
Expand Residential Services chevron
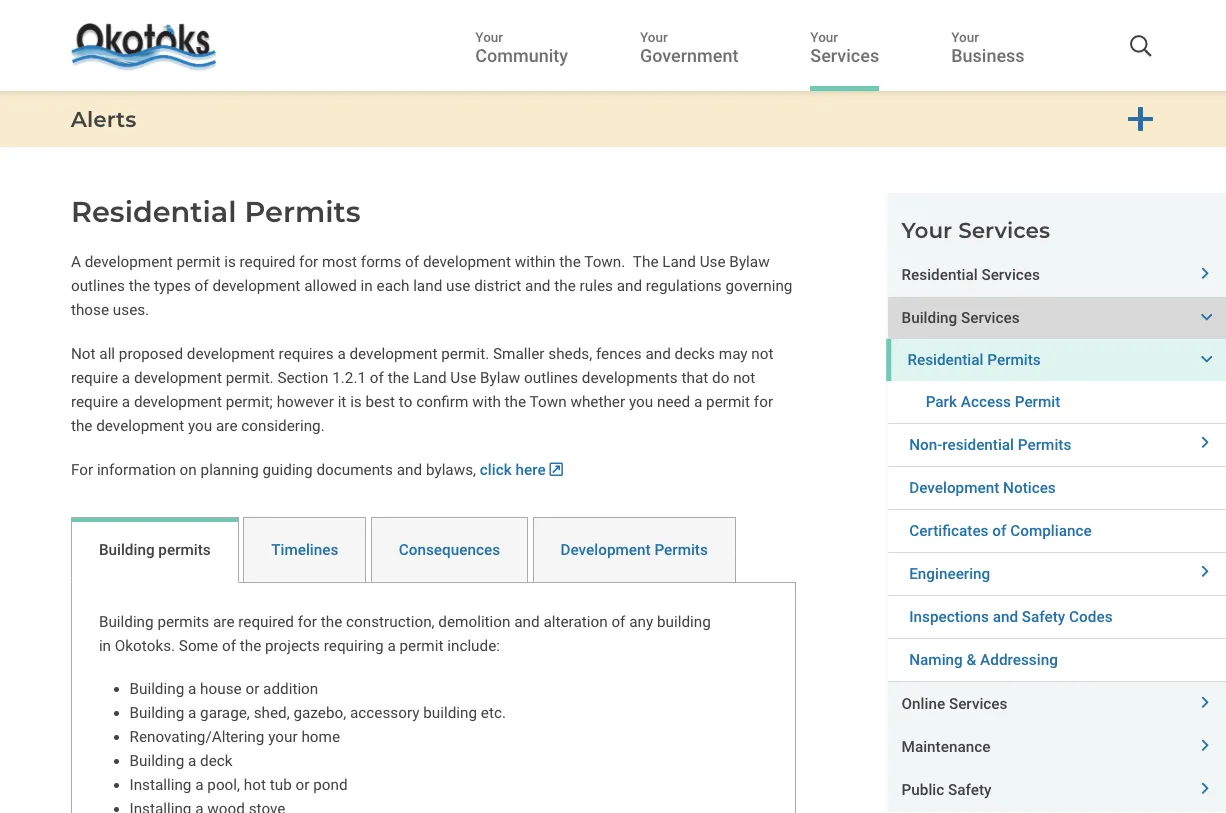tap(1205, 274)
